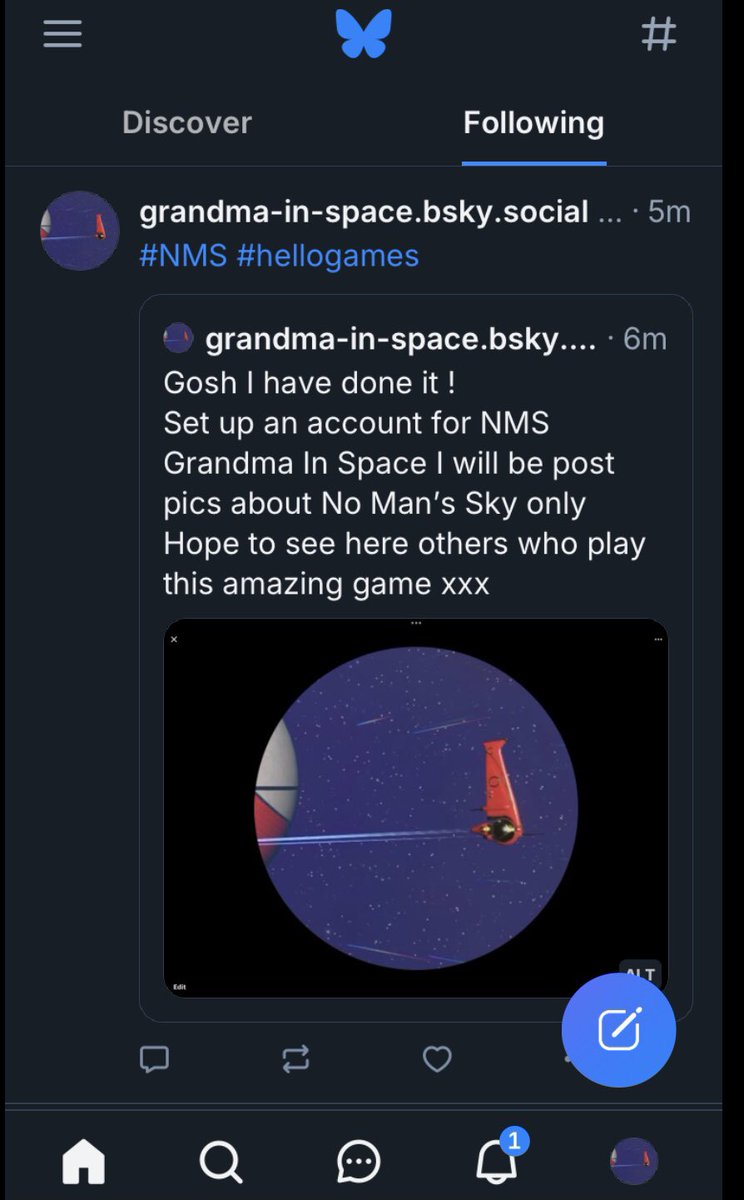Open Search from the bottom bar
This screenshot has width=744, height=1200.
click(220, 1161)
